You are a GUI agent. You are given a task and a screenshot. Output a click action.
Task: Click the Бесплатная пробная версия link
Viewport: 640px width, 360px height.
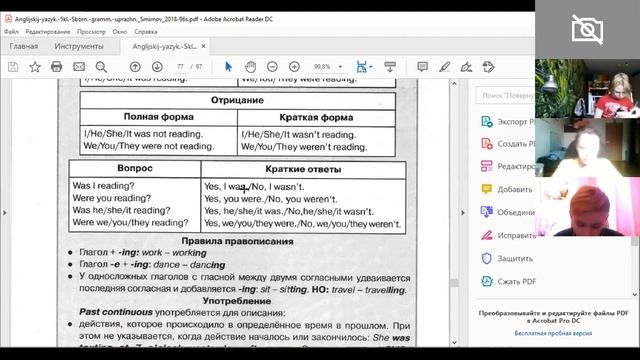553,333
